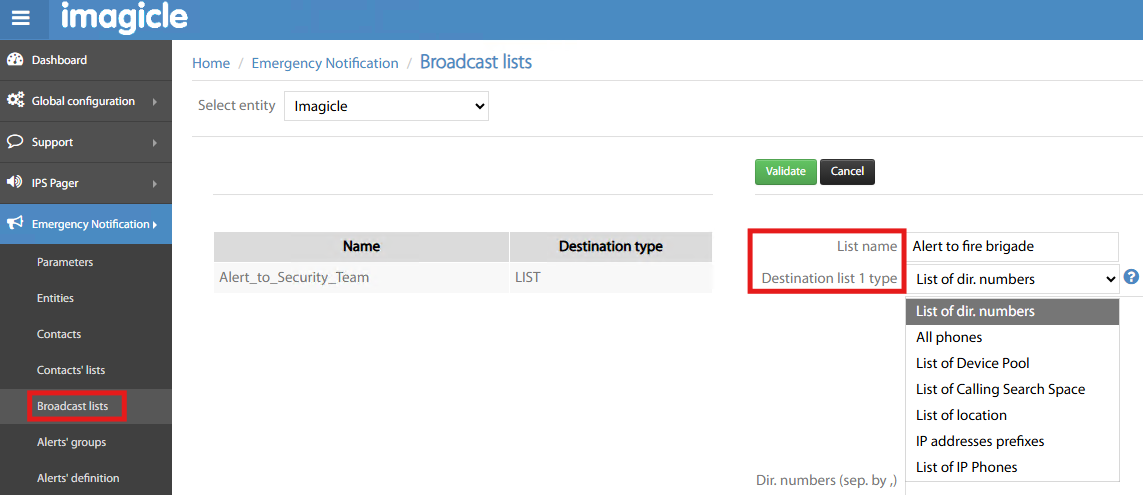Select List of Device Pool option
Image resolution: width=1143 pixels, height=495 pixels.
pyautogui.click(x=972, y=363)
